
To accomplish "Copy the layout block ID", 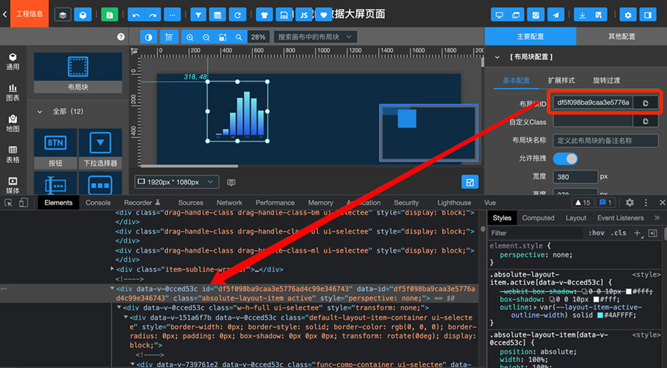I will click(x=645, y=103).
